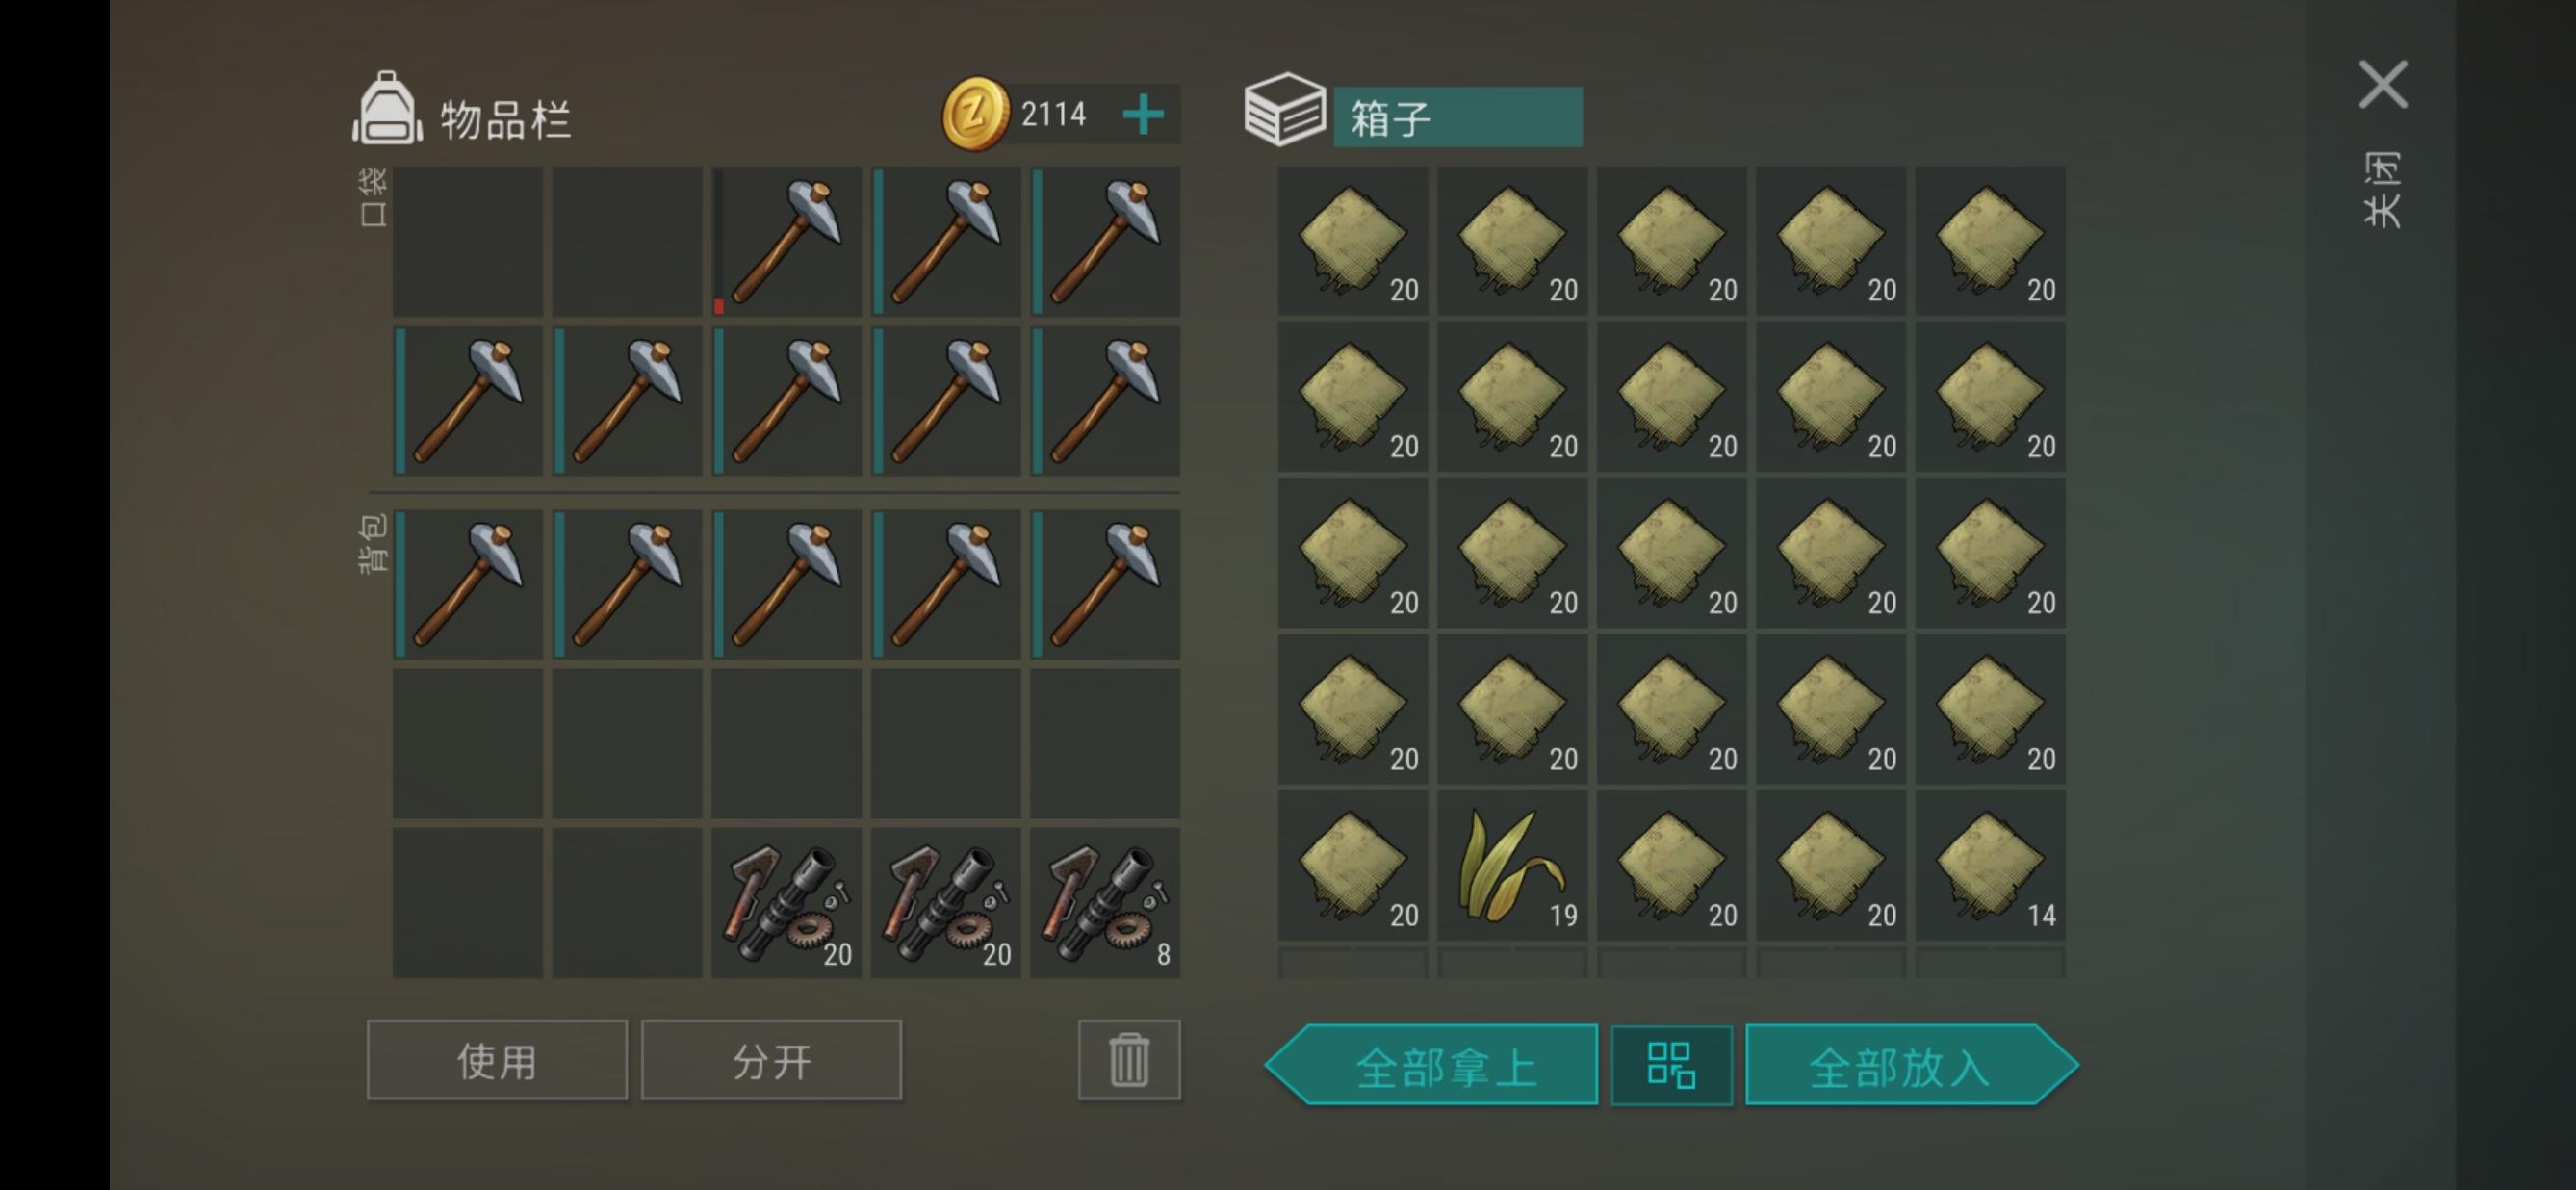Select the first pickaxe in the 背包 row
This screenshot has width=2576, height=1190.
[x=468, y=584]
